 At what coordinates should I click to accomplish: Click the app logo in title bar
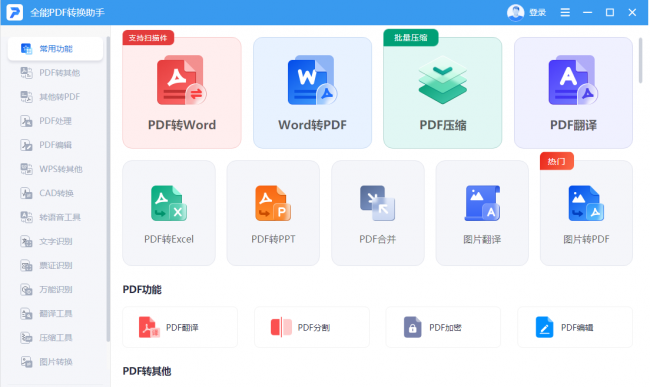point(15,12)
